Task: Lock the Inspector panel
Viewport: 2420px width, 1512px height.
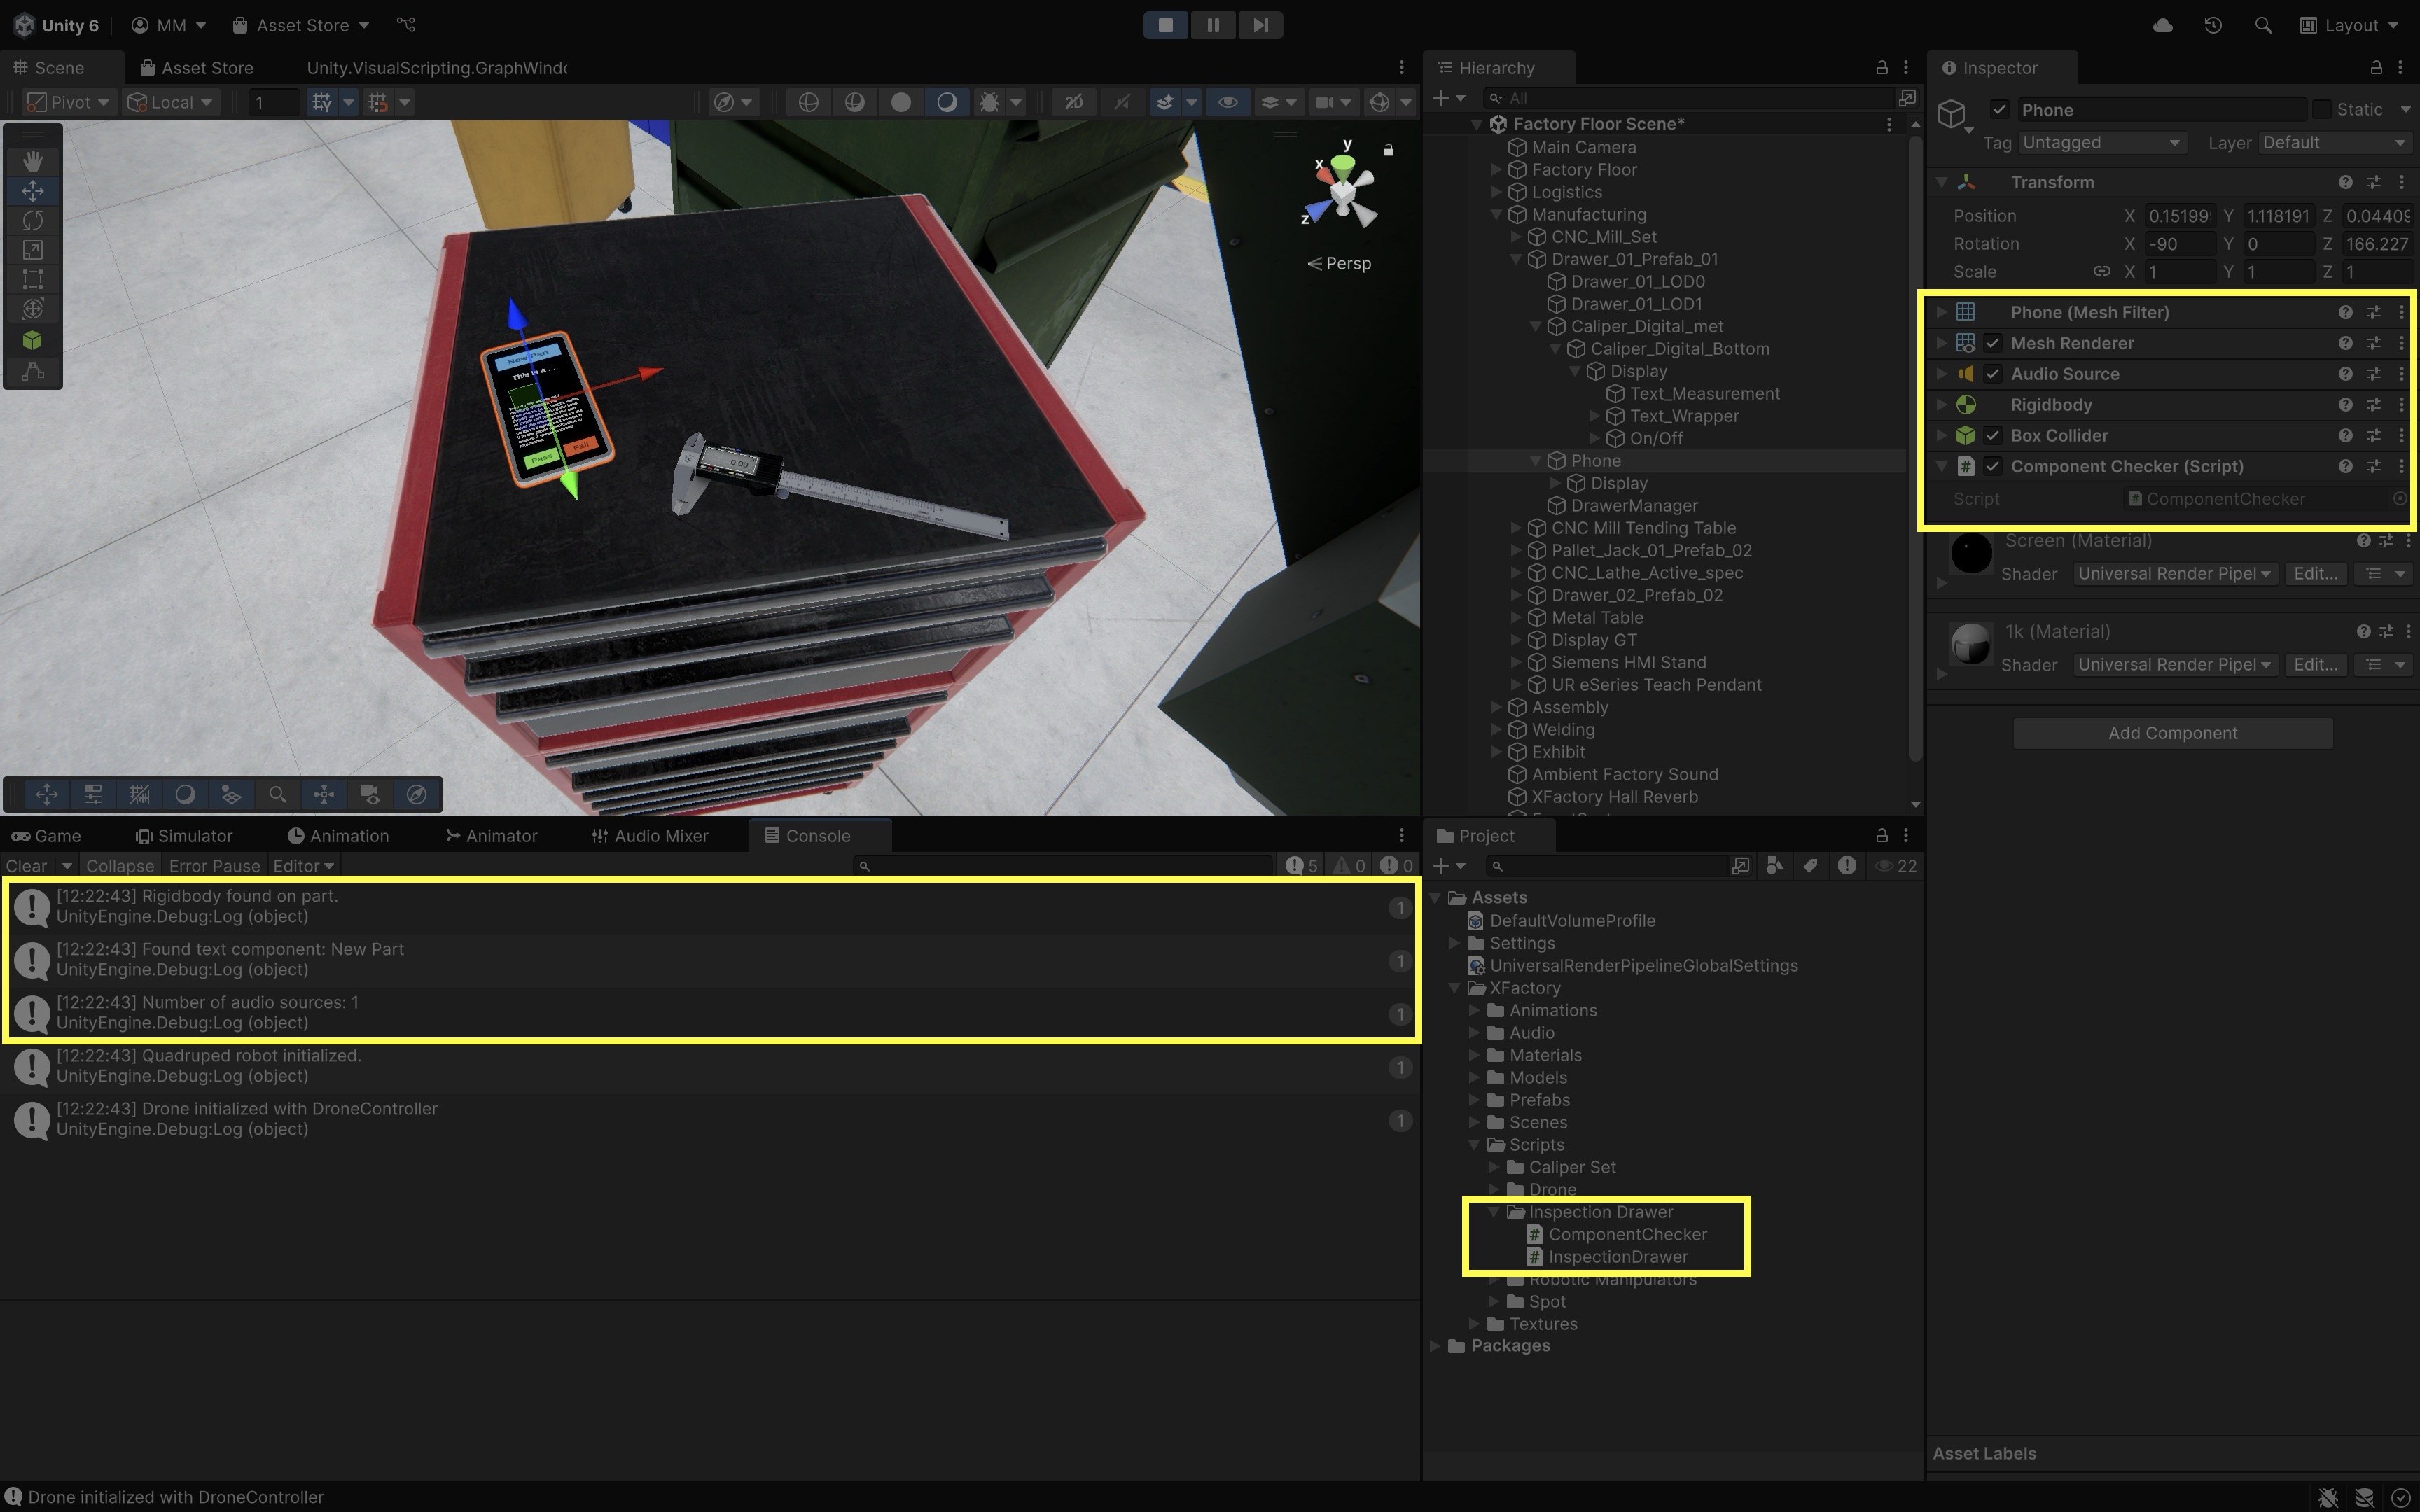Action: [2375, 68]
